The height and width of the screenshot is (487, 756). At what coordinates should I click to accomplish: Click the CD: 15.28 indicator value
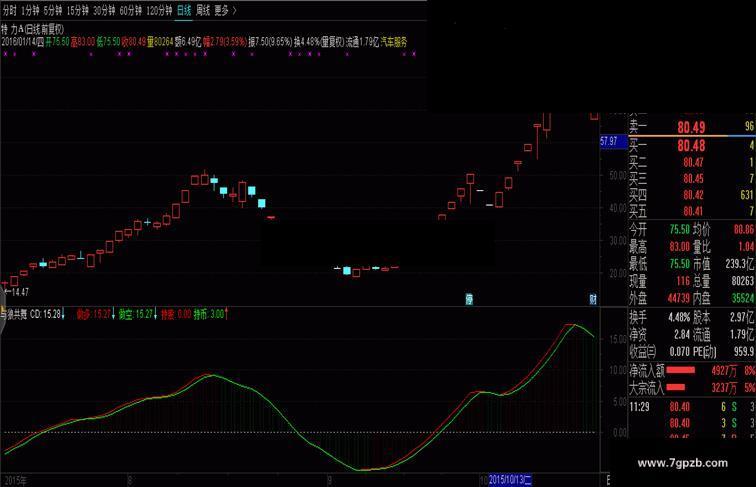click(x=48, y=314)
